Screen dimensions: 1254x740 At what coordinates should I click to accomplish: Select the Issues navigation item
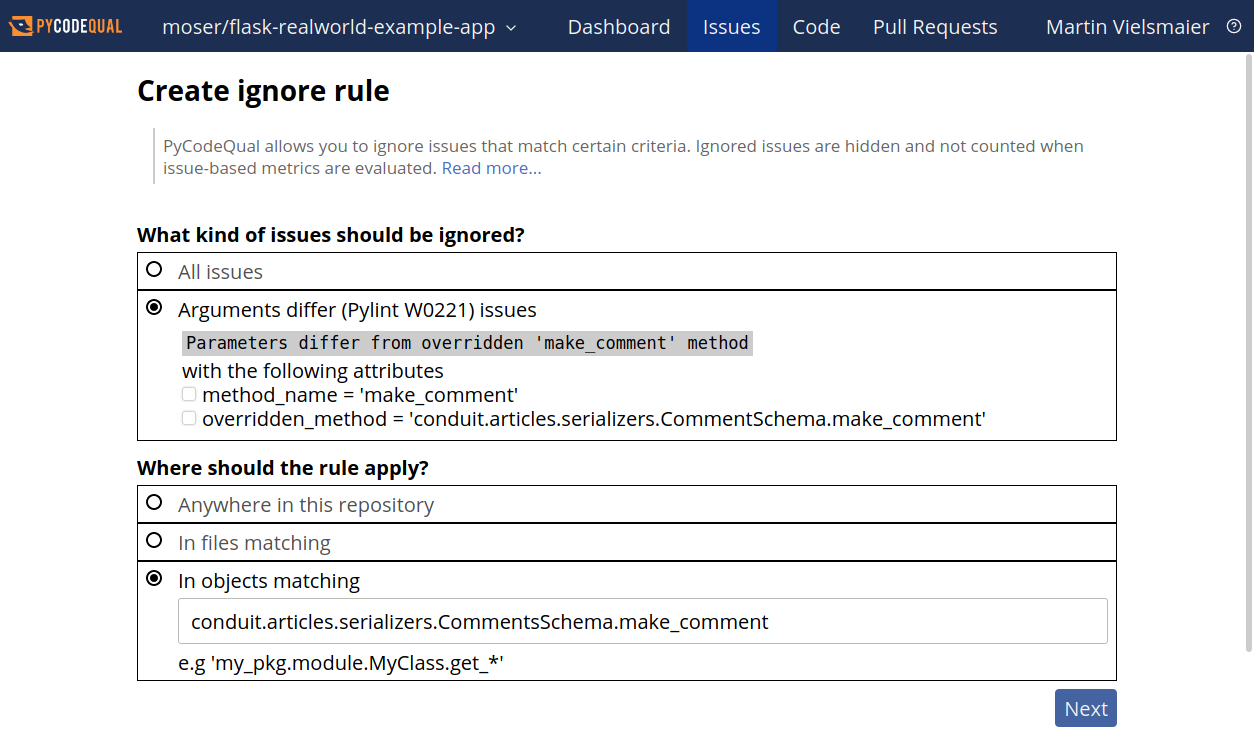click(x=731, y=27)
